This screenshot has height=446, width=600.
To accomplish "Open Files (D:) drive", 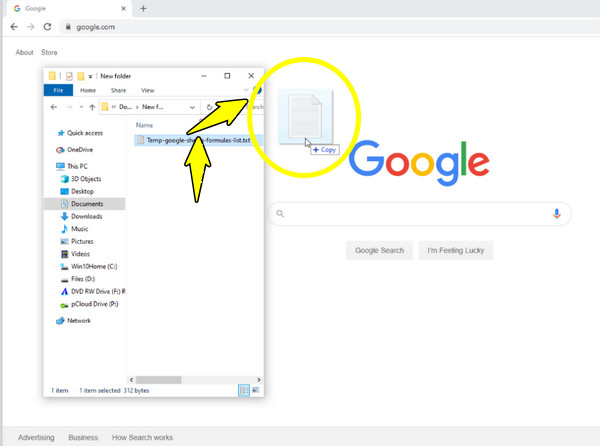I will (83, 279).
